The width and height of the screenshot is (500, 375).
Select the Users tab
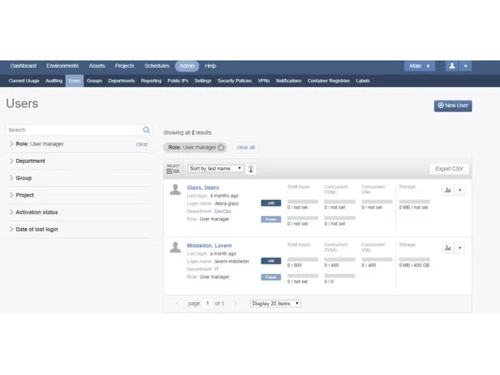pos(75,81)
